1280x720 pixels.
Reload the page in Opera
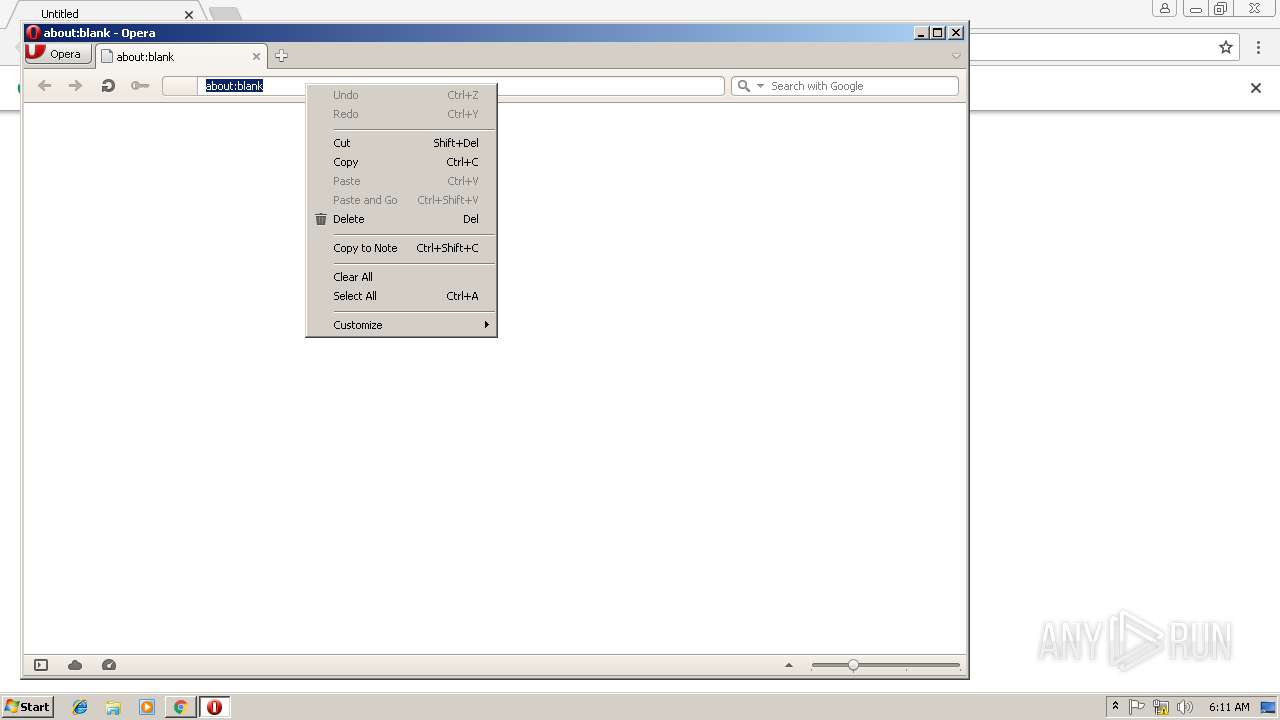coord(108,86)
